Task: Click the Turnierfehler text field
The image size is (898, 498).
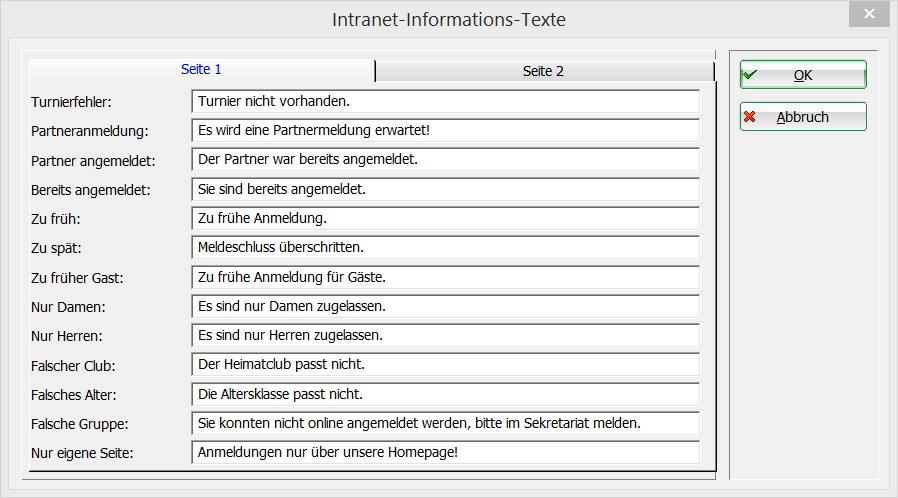Action: (445, 101)
